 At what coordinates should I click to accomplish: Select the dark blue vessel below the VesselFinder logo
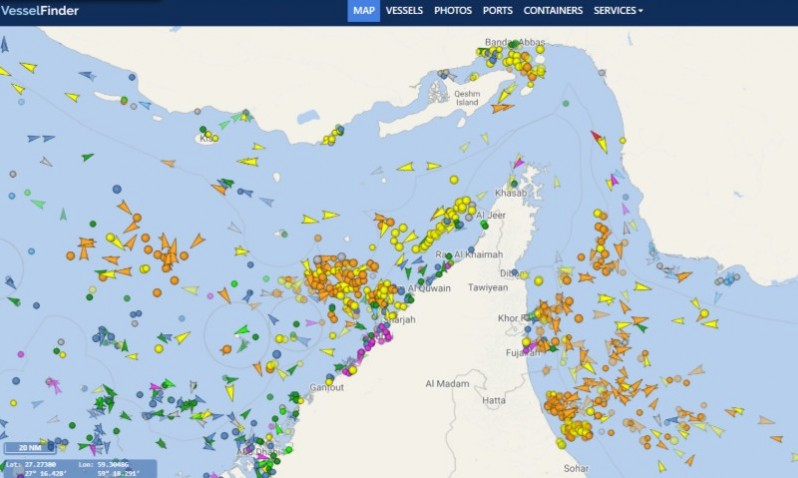point(4,44)
